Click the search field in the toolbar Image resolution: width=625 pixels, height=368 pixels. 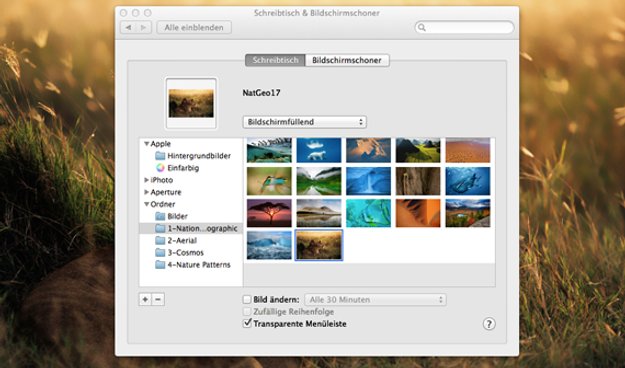click(x=465, y=27)
